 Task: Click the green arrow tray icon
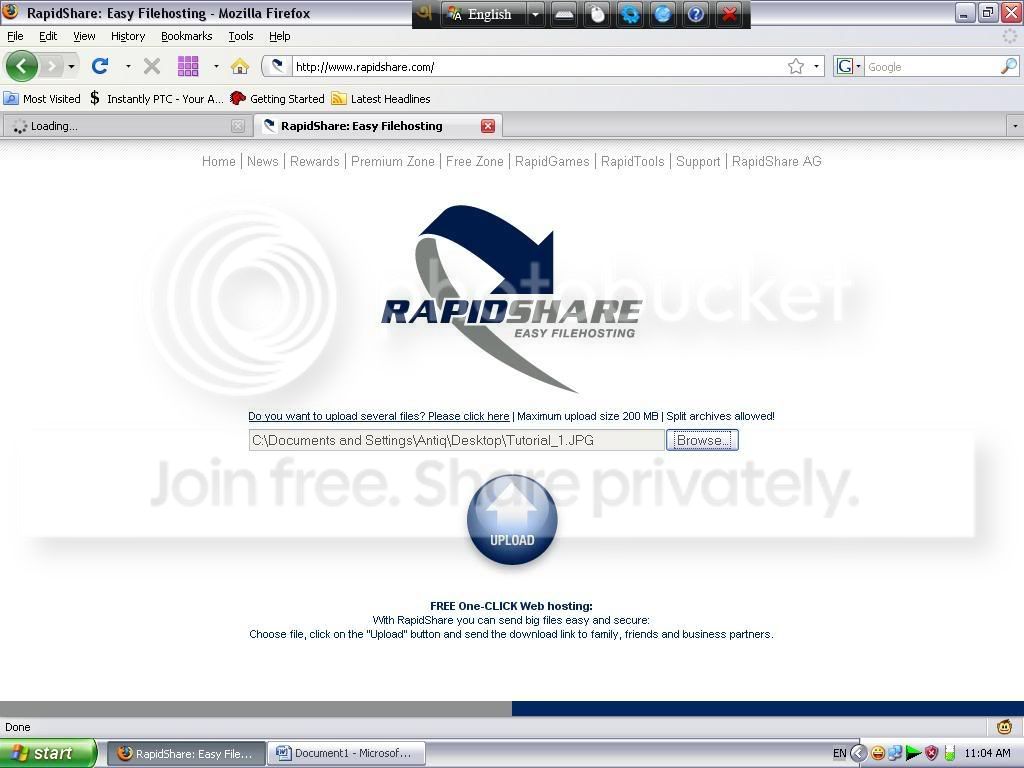click(913, 753)
